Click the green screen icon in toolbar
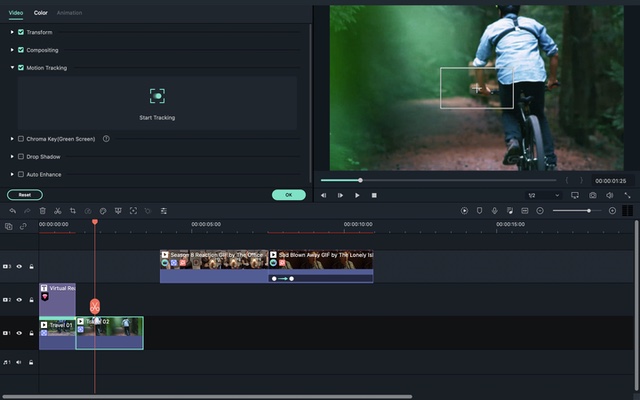640x400 pixels. [118, 211]
